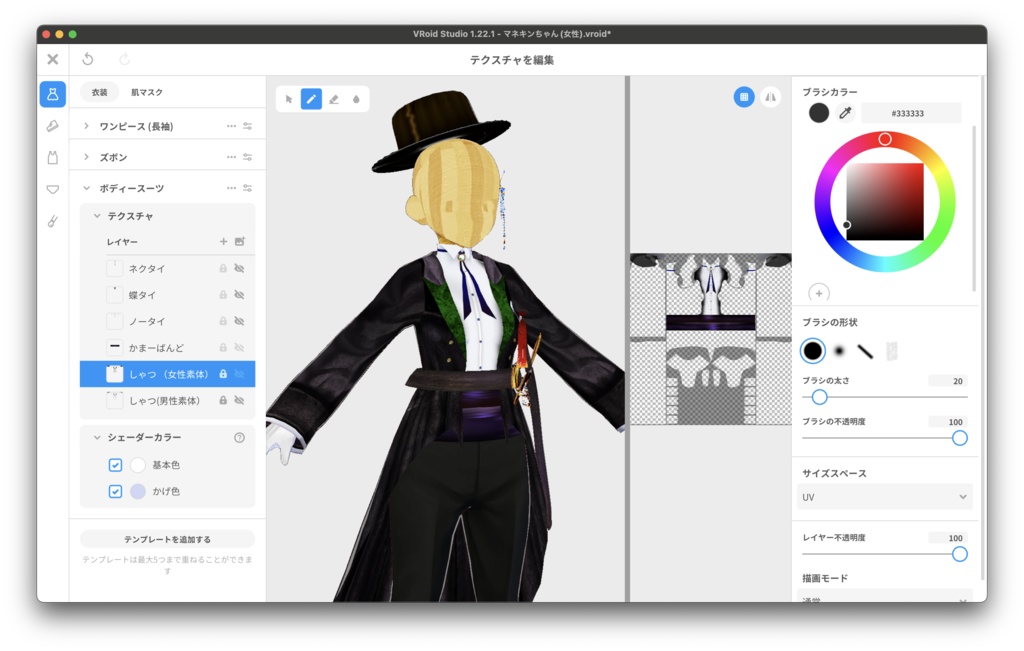Expand the ズボン item

(x=86, y=157)
